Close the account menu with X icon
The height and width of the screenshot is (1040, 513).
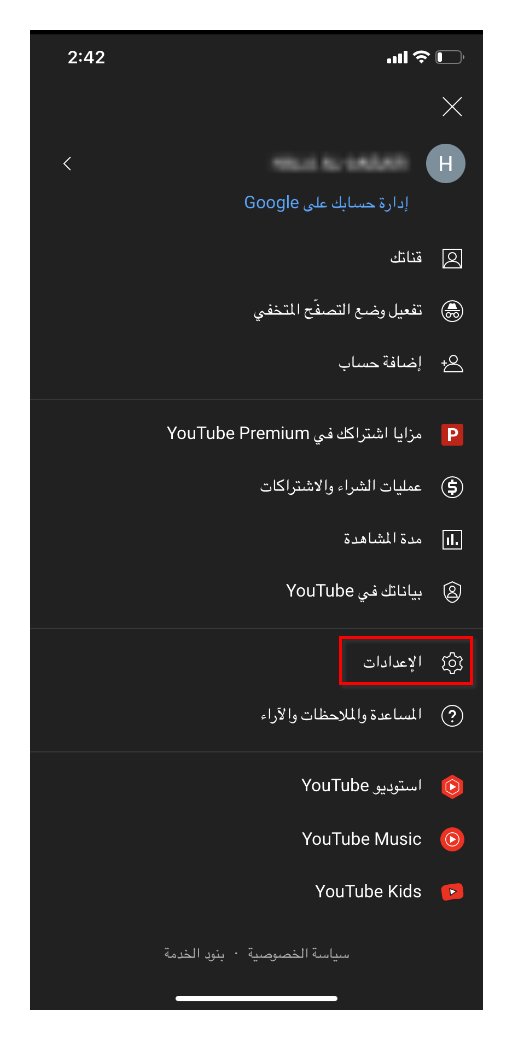tap(452, 107)
